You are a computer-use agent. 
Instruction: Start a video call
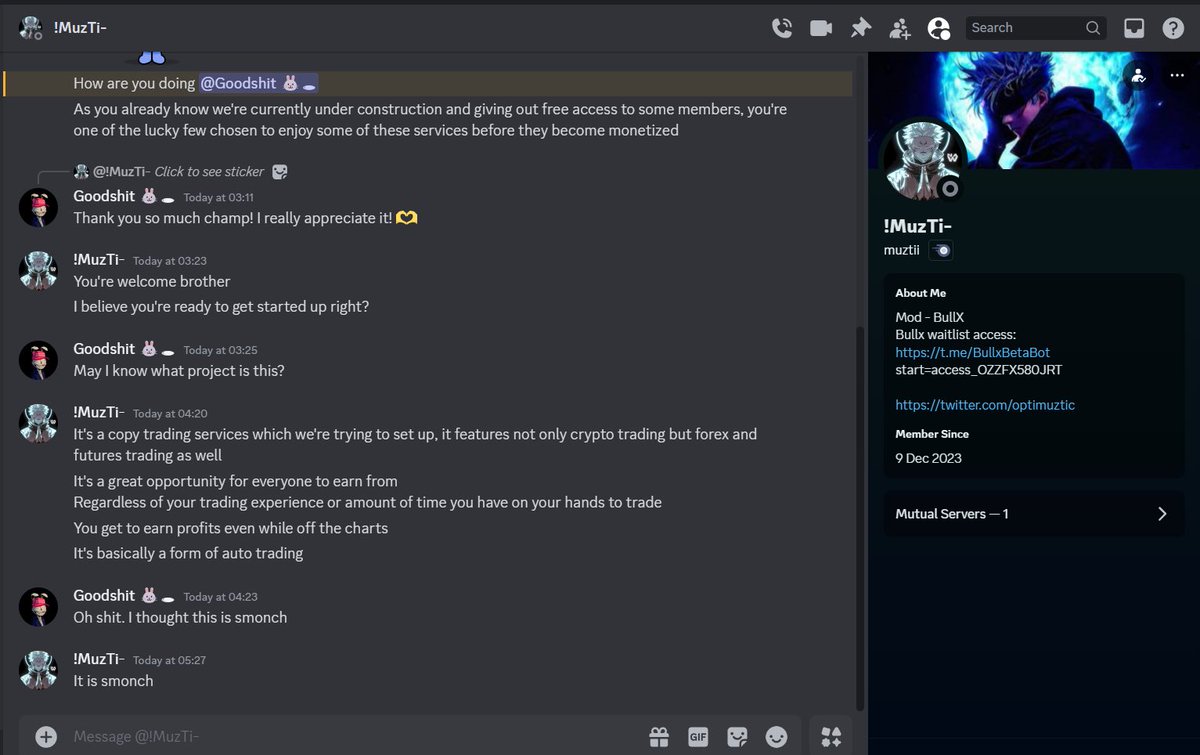[x=821, y=27]
